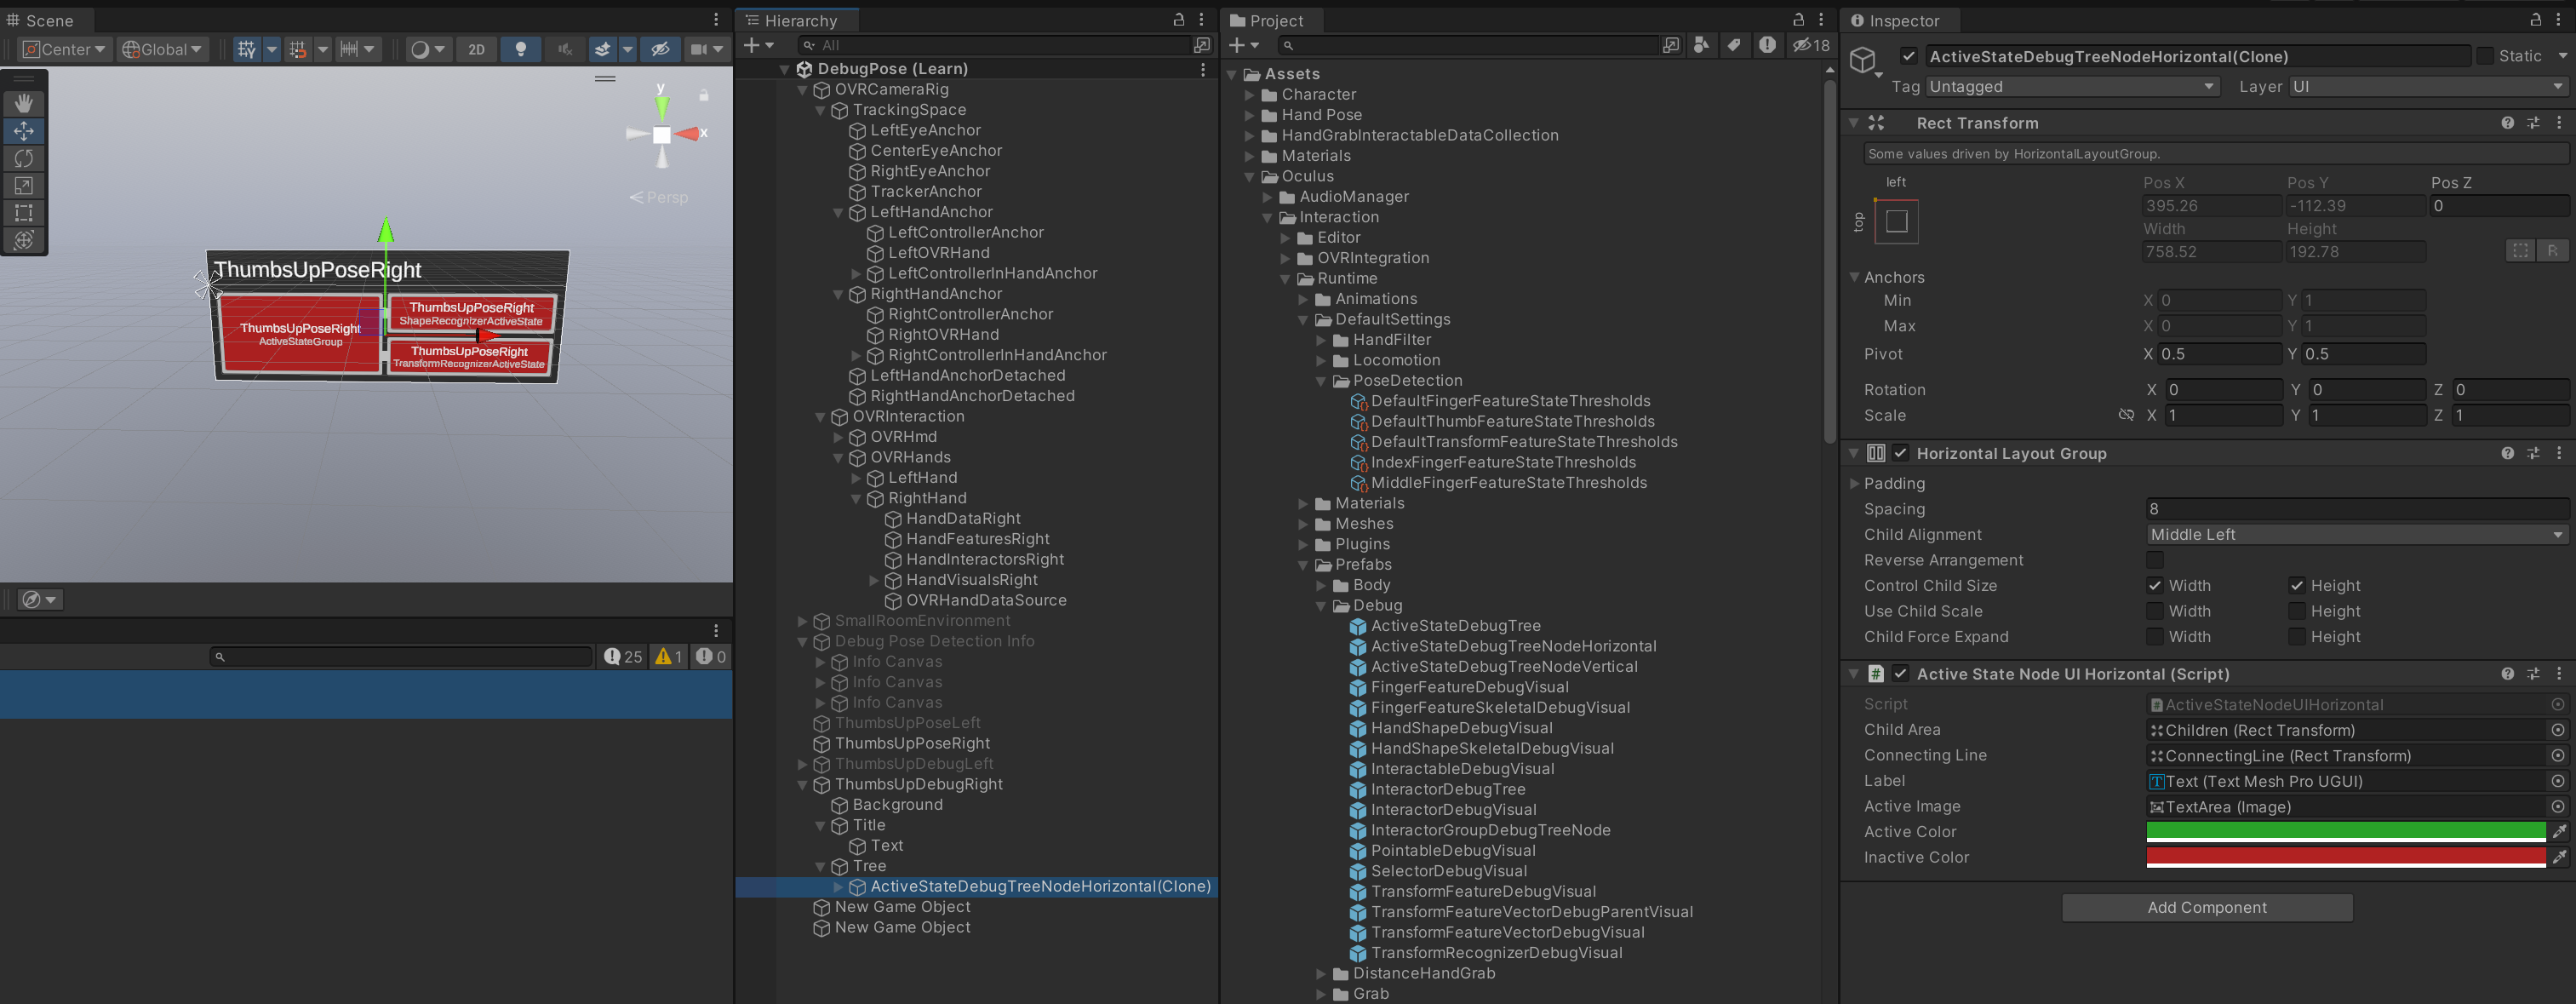This screenshot has height=1004, width=2576.
Task: Click the Inactive Color red swatch
Action: pyautogui.click(x=2344, y=857)
